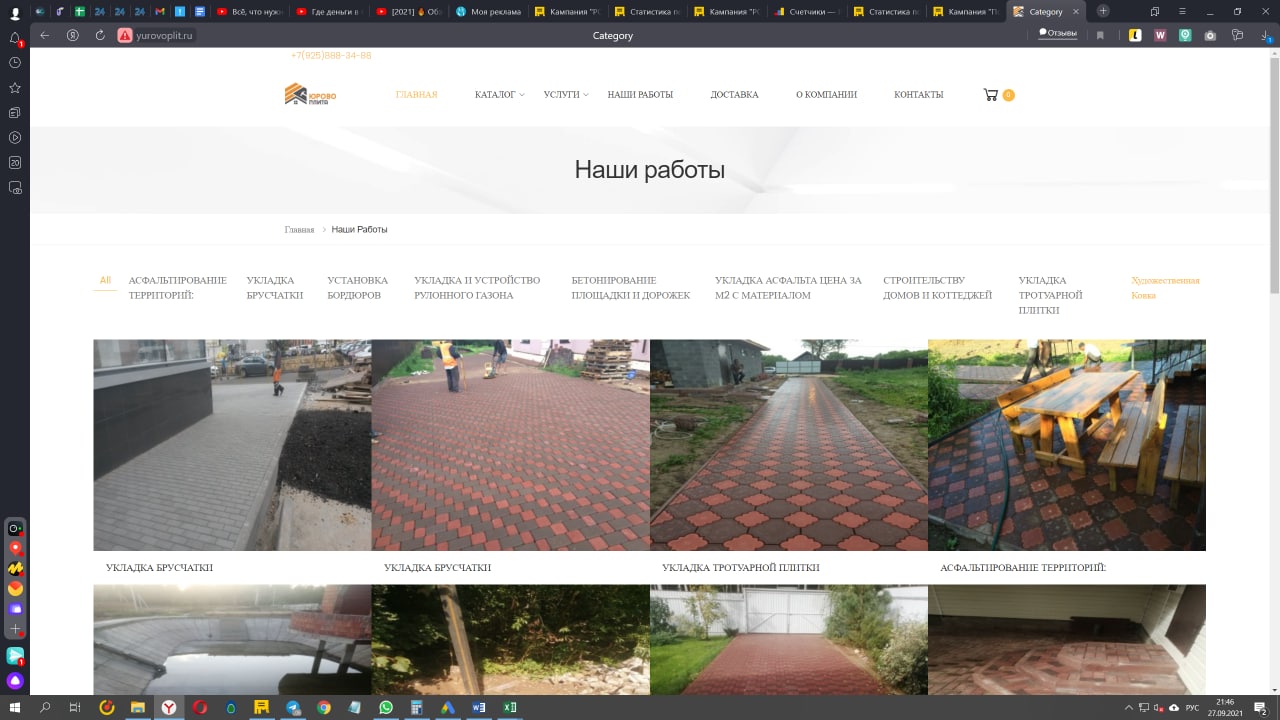Expand the Каталог dropdown menu
The width and height of the screenshot is (1280, 720).
pyautogui.click(x=499, y=95)
